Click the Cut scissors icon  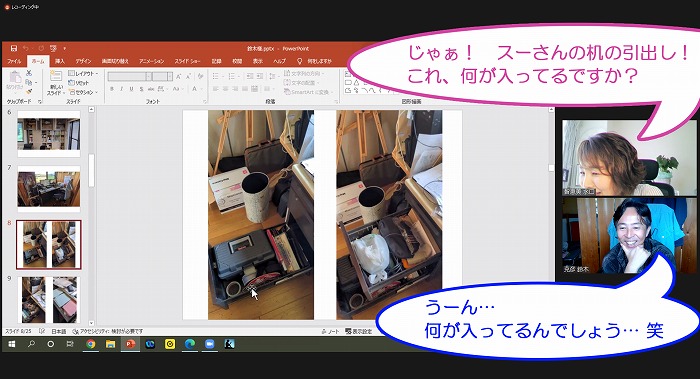pyautogui.click(x=29, y=73)
